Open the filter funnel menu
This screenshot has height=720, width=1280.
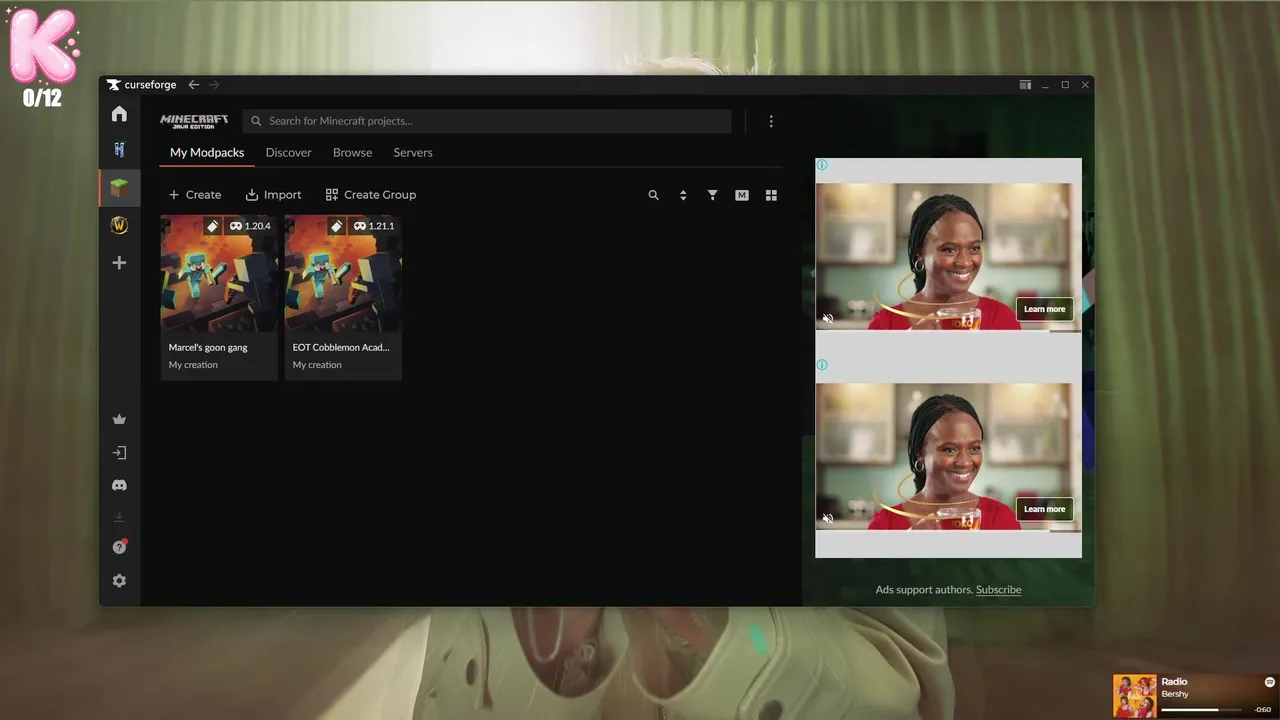(x=712, y=195)
